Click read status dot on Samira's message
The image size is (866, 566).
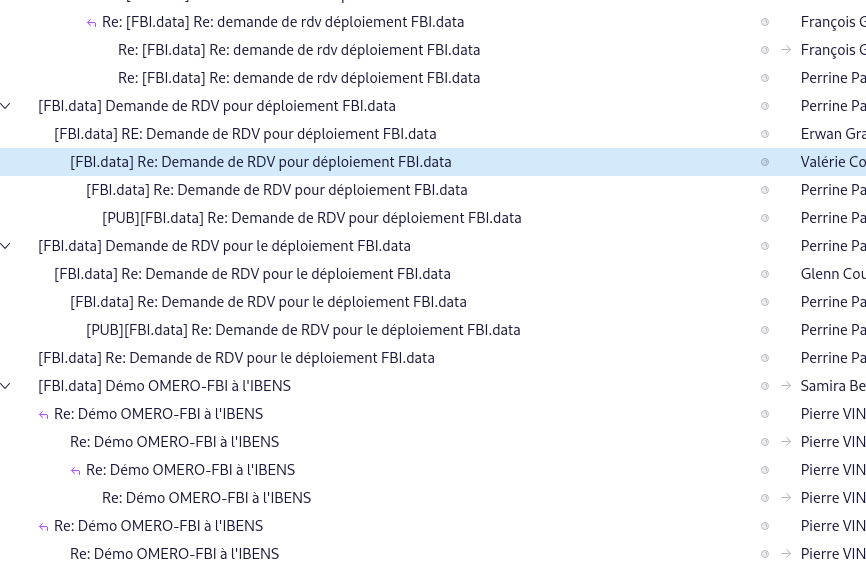click(x=765, y=386)
